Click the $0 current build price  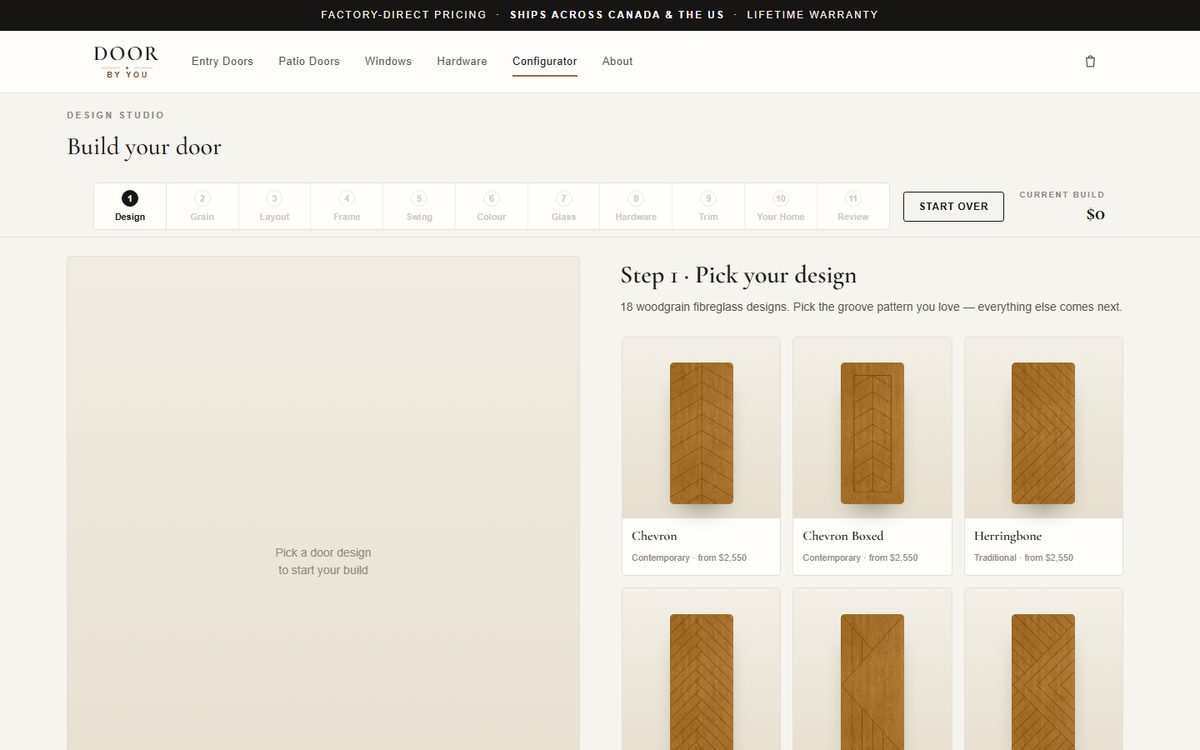[1095, 214]
